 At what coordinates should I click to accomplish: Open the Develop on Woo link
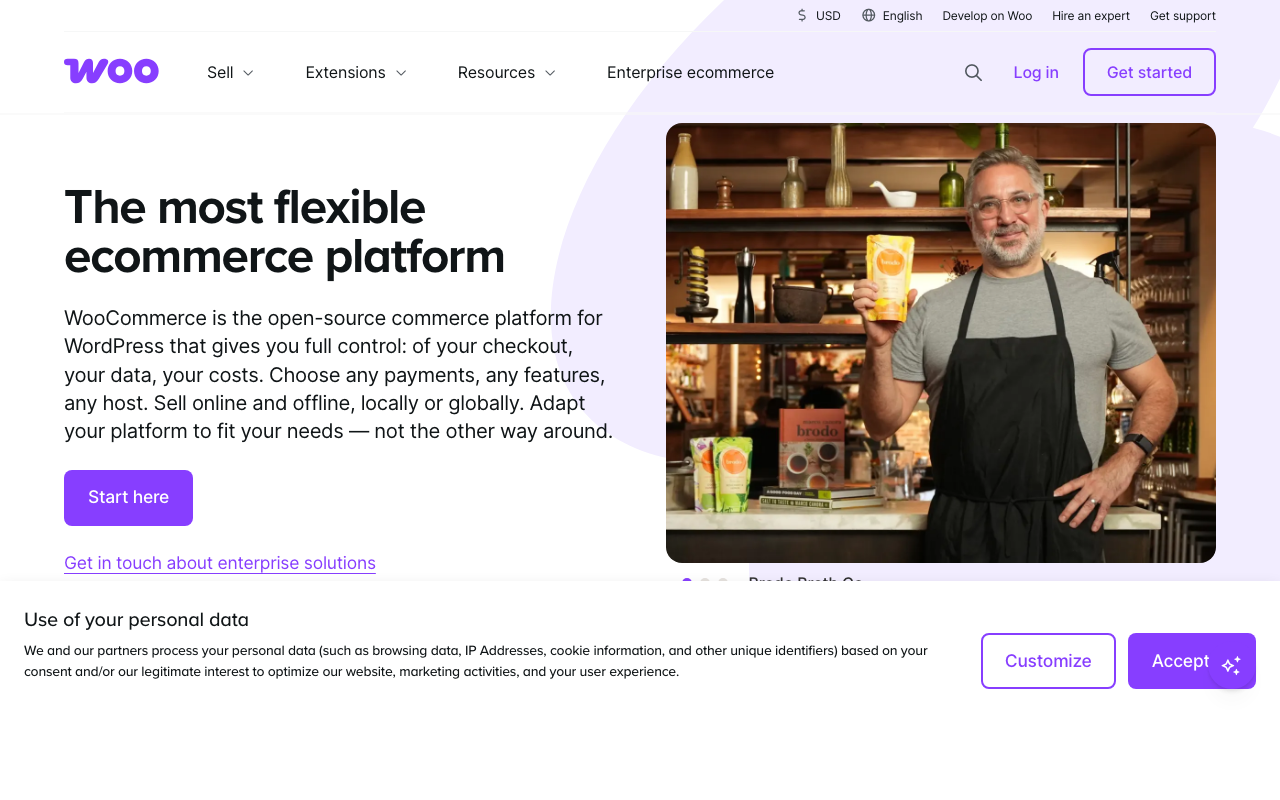pos(987,15)
